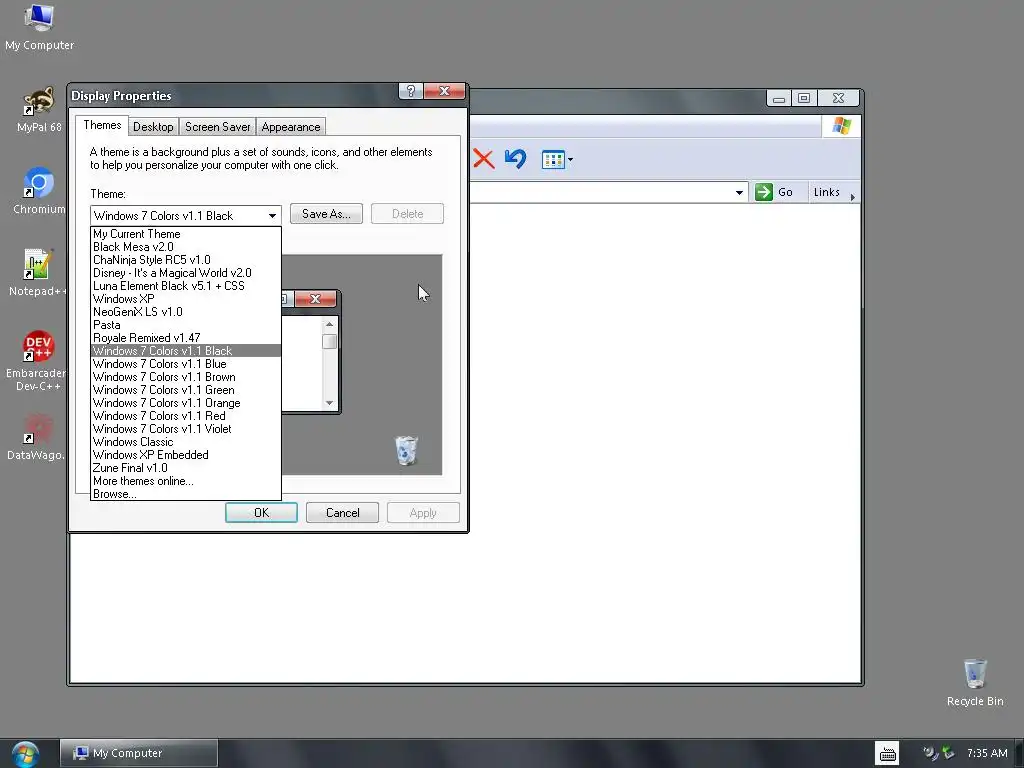Select the Recycle Bin desktop icon
Viewport: 1024px width, 768px height.
(x=974, y=682)
